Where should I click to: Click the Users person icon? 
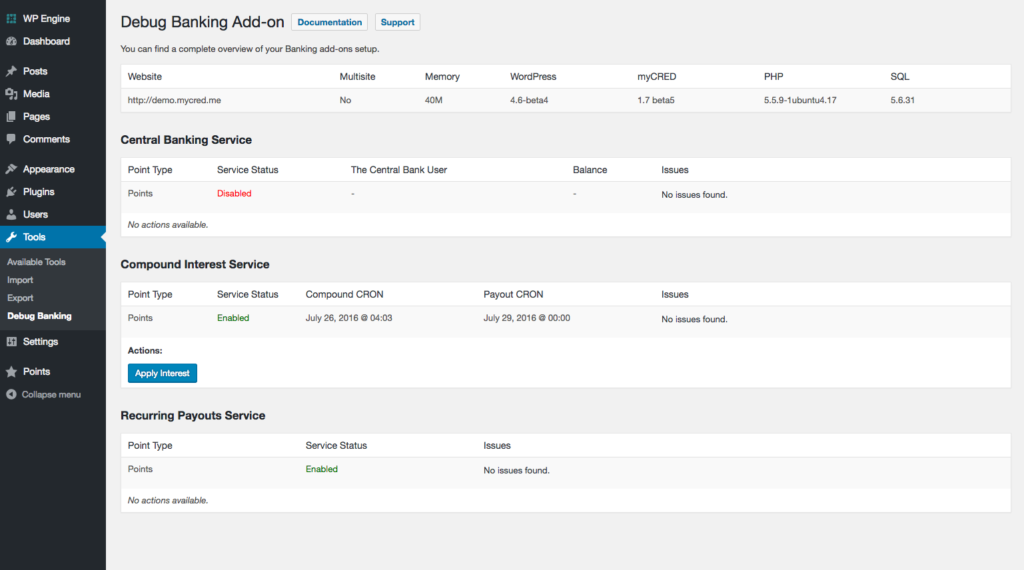click(x=11, y=214)
